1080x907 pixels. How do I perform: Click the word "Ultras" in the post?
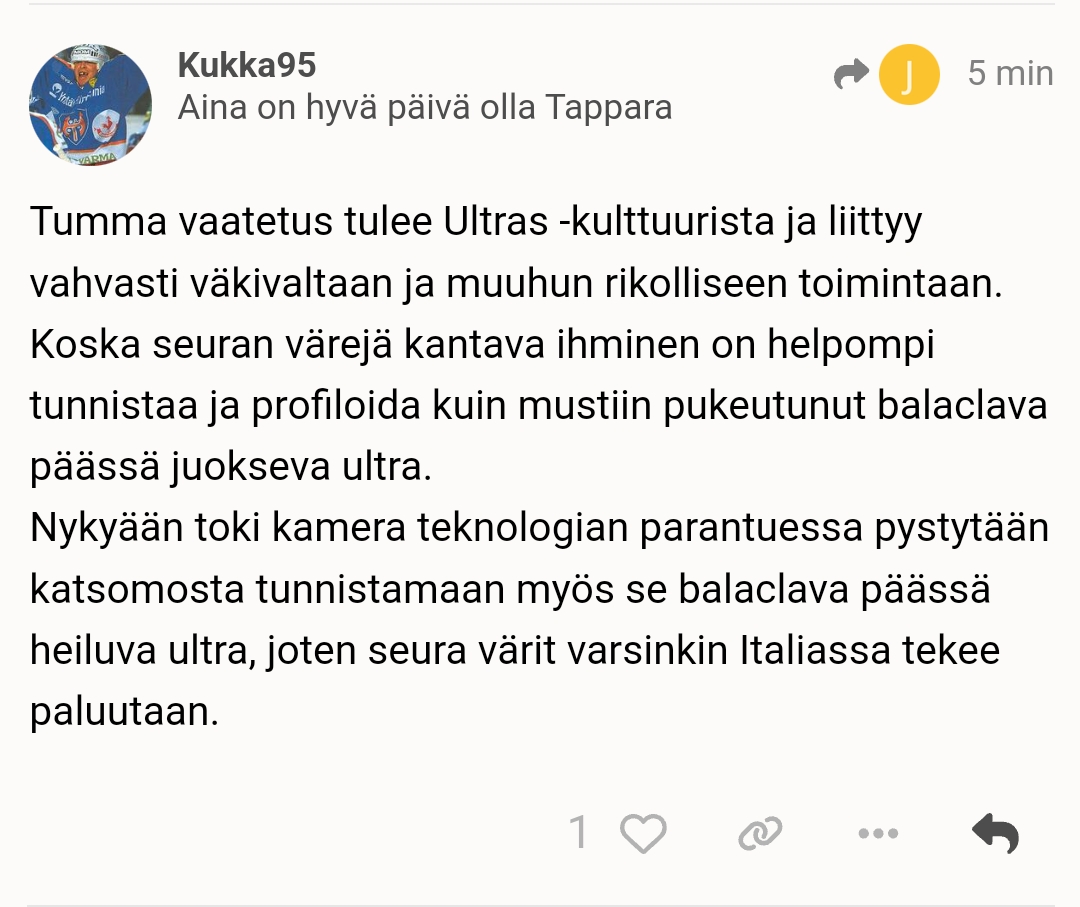click(x=490, y=221)
